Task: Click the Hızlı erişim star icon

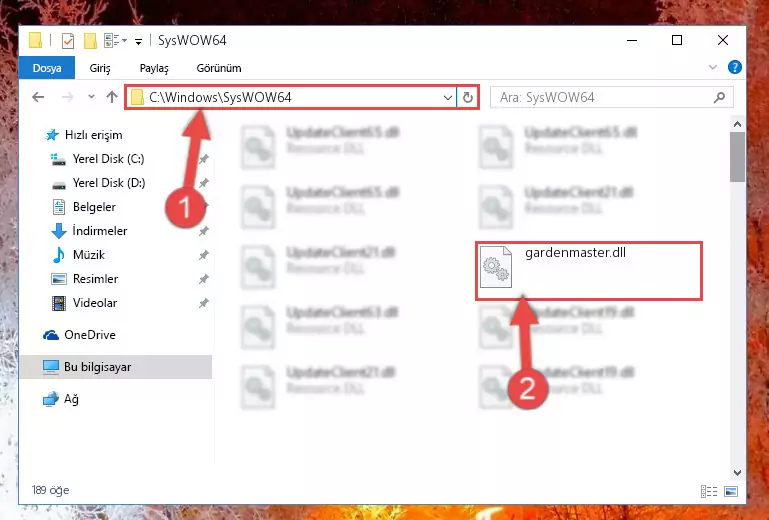Action: point(52,135)
